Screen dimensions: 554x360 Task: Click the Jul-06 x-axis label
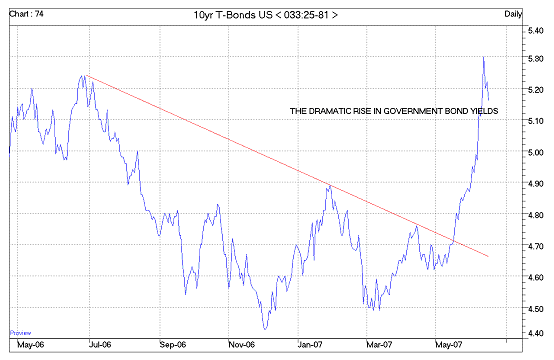point(100,344)
